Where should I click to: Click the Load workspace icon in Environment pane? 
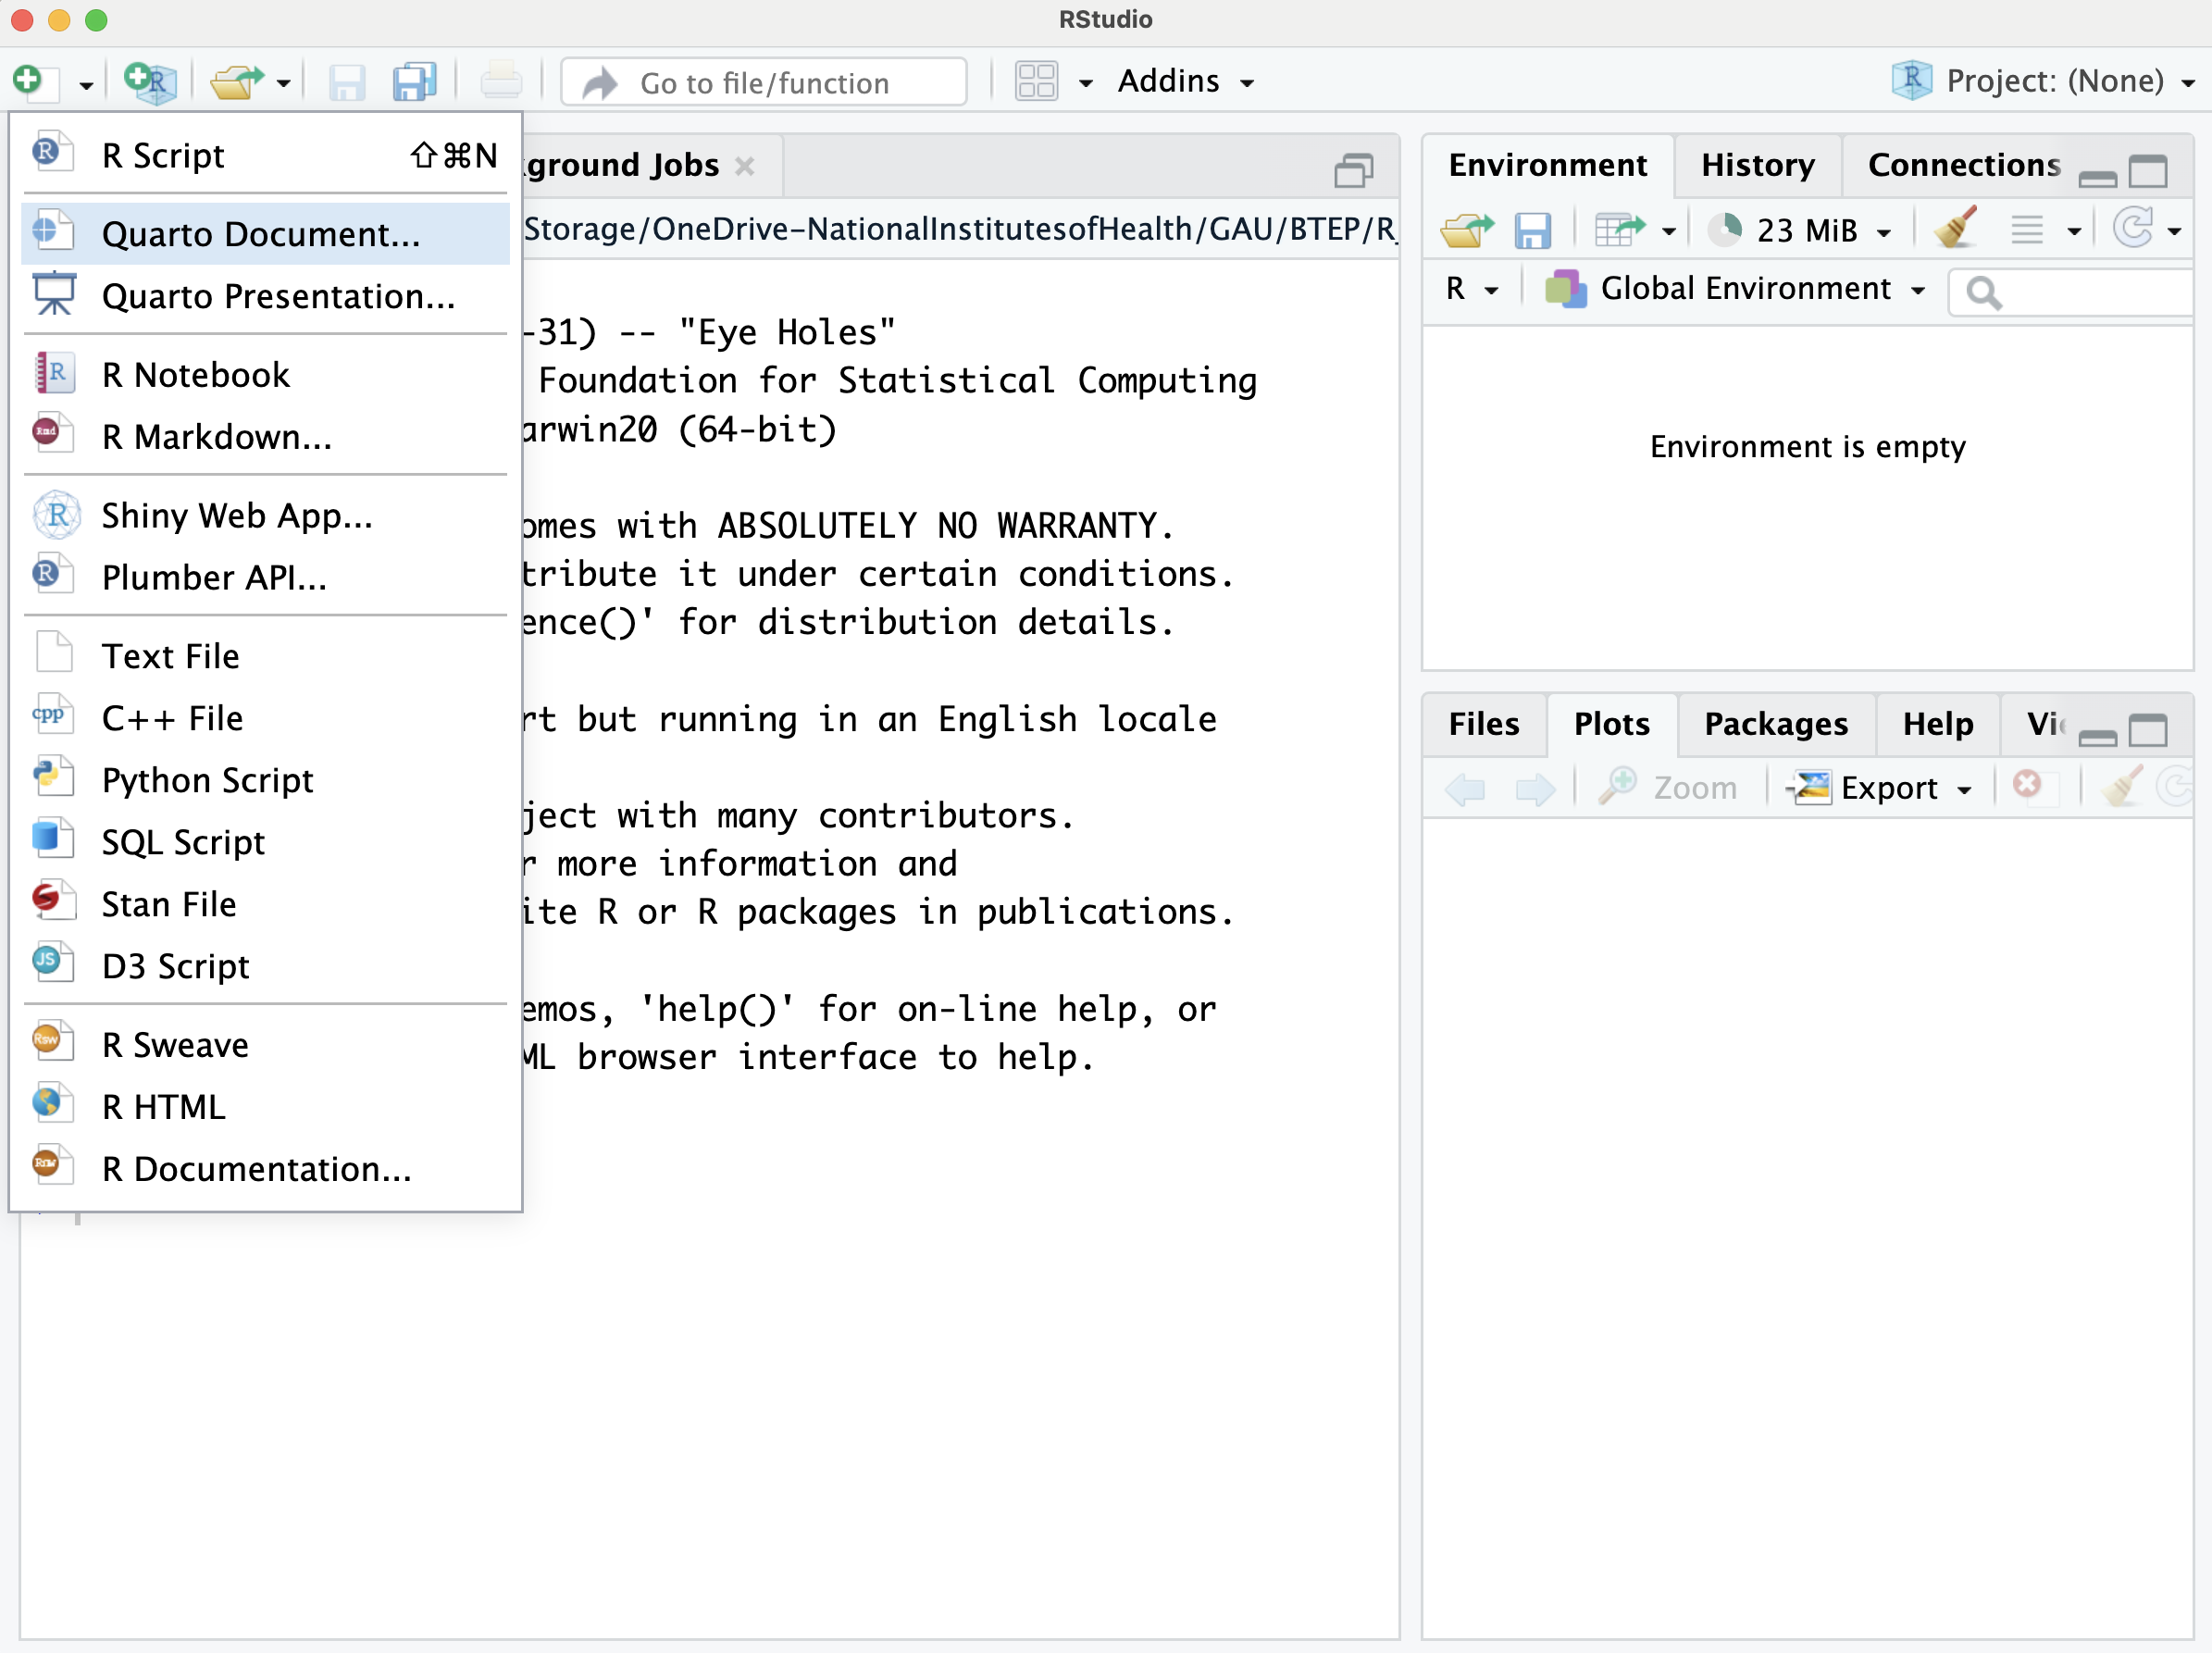point(1466,231)
